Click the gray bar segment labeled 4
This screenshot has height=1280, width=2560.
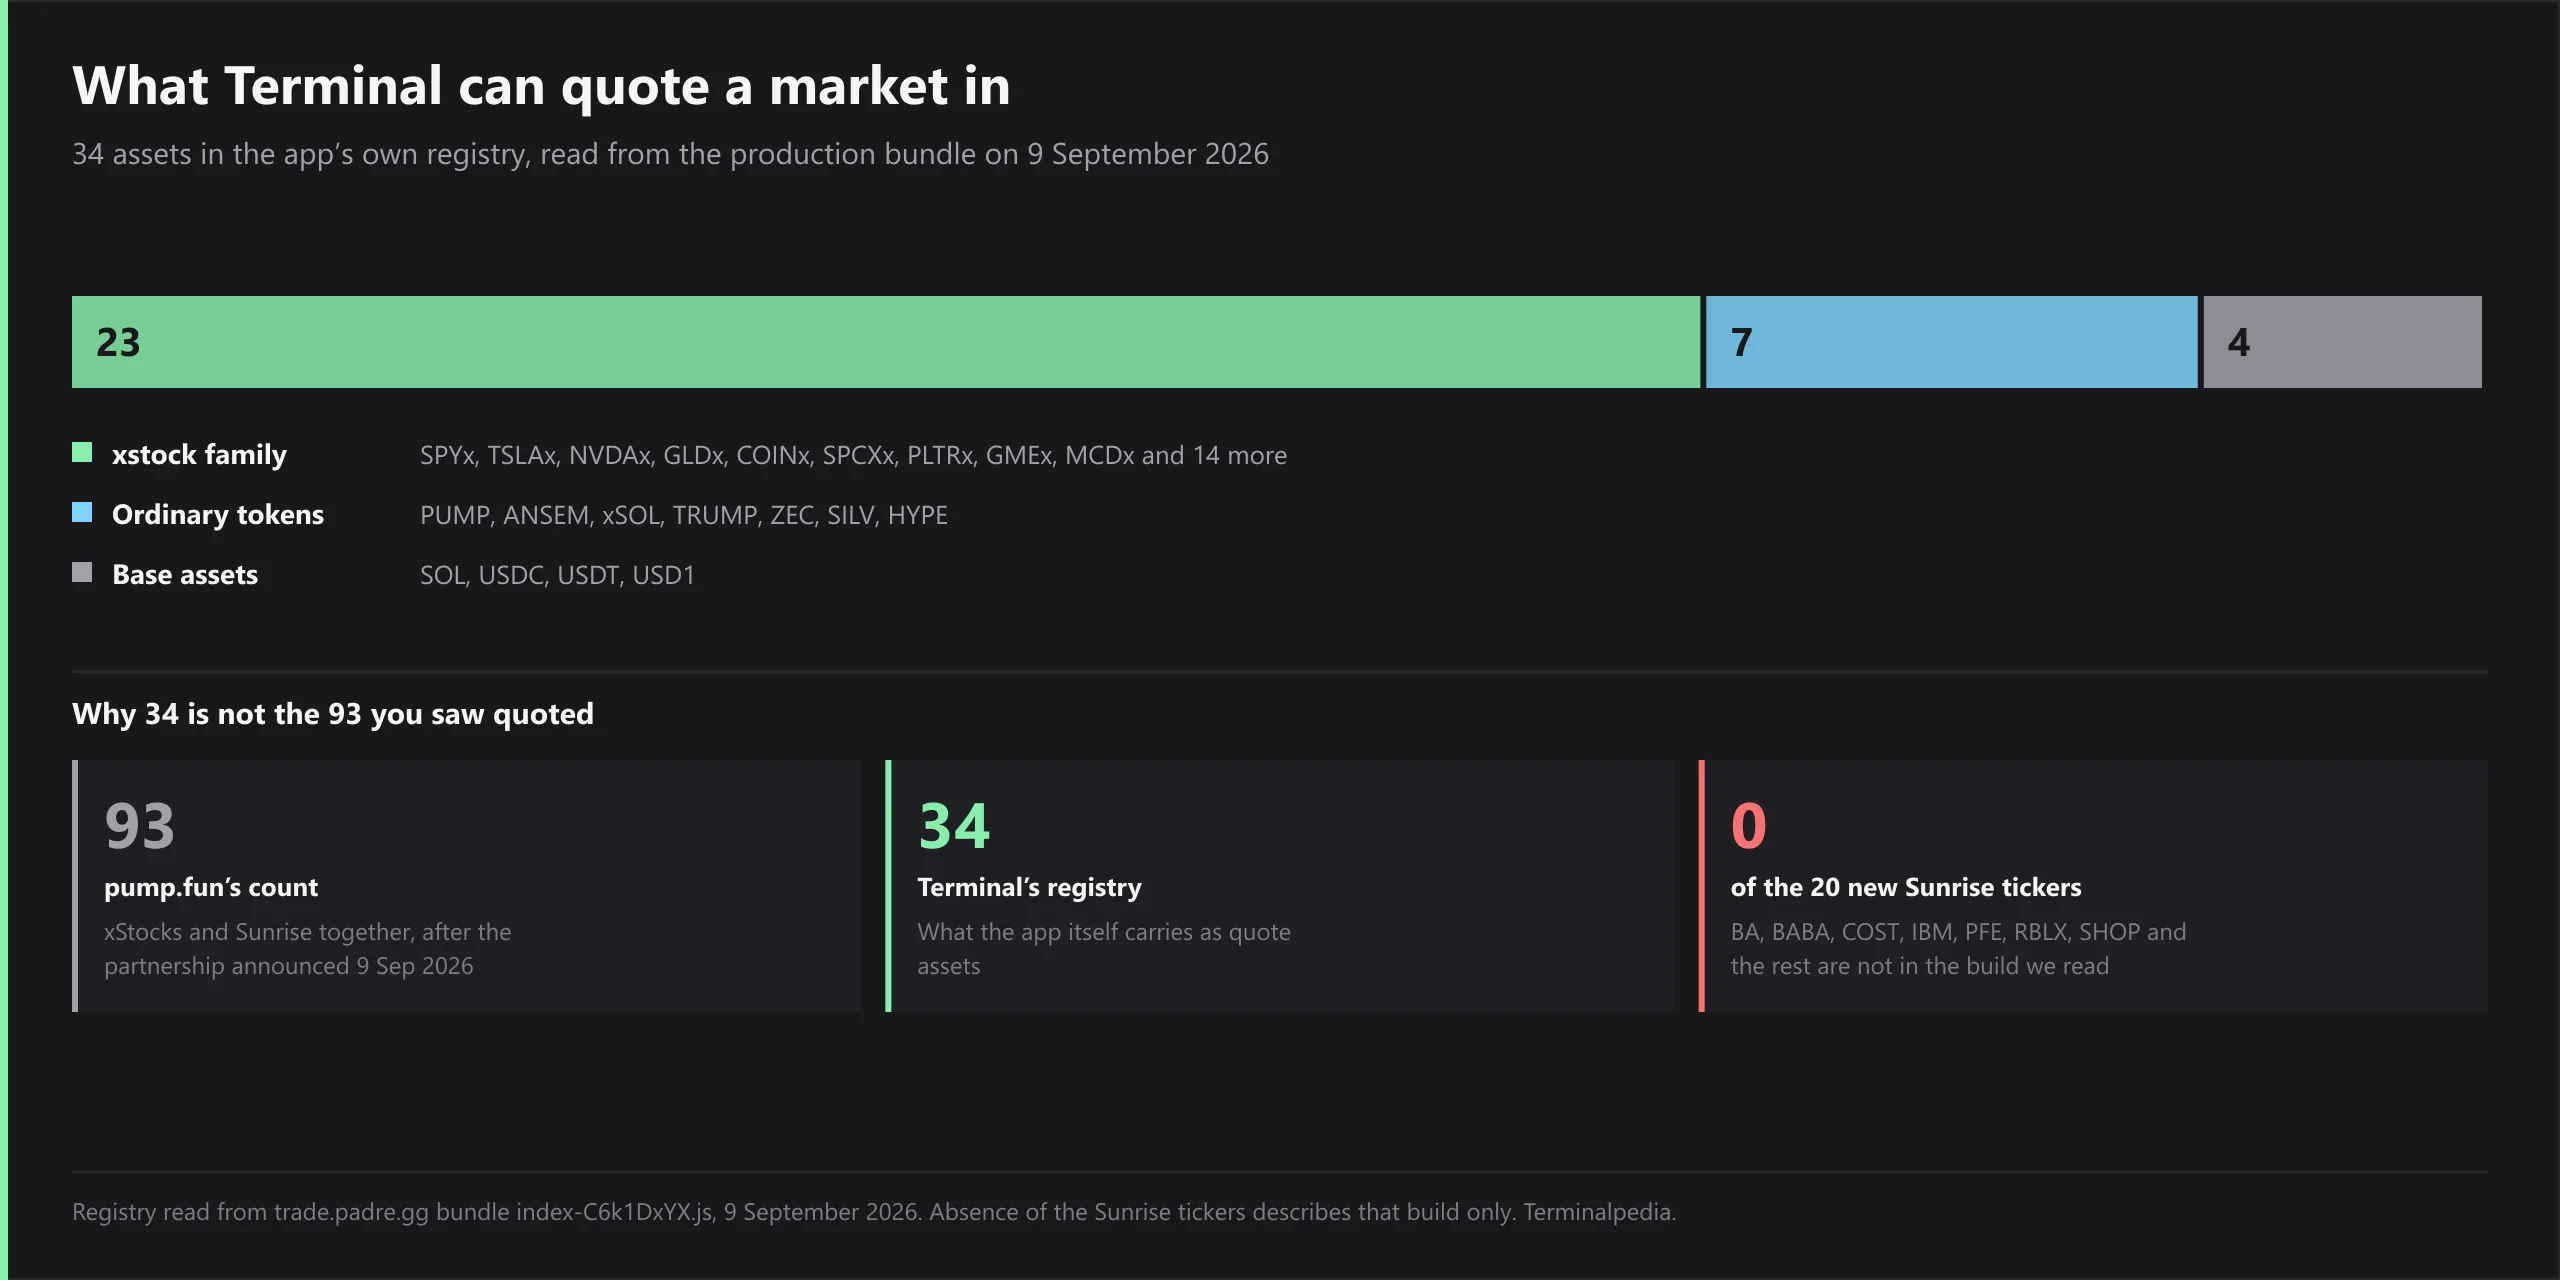(x=2342, y=342)
